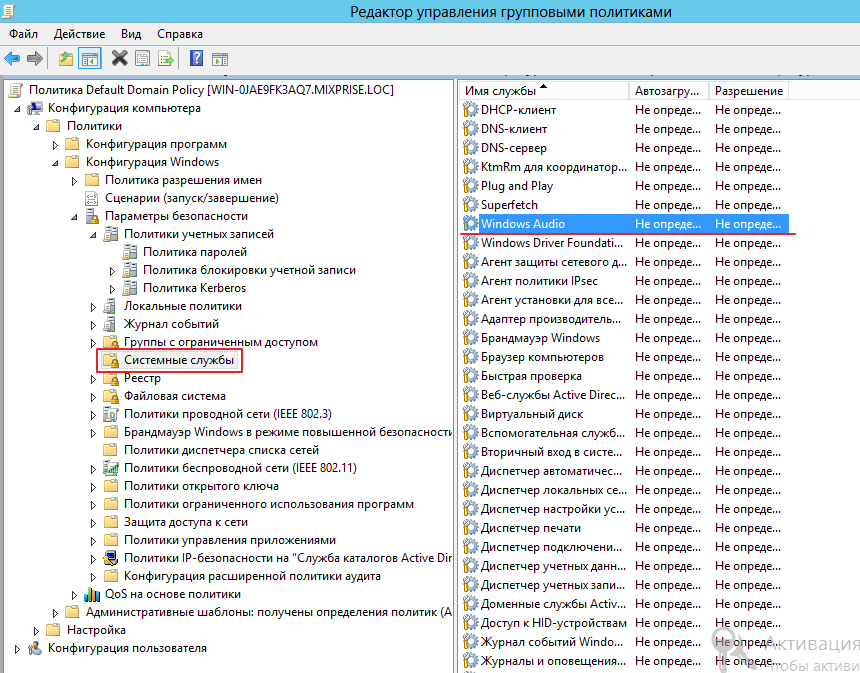Screen dimensions: 860x673
Task: Open the Действие menu
Action: click(81, 34)
